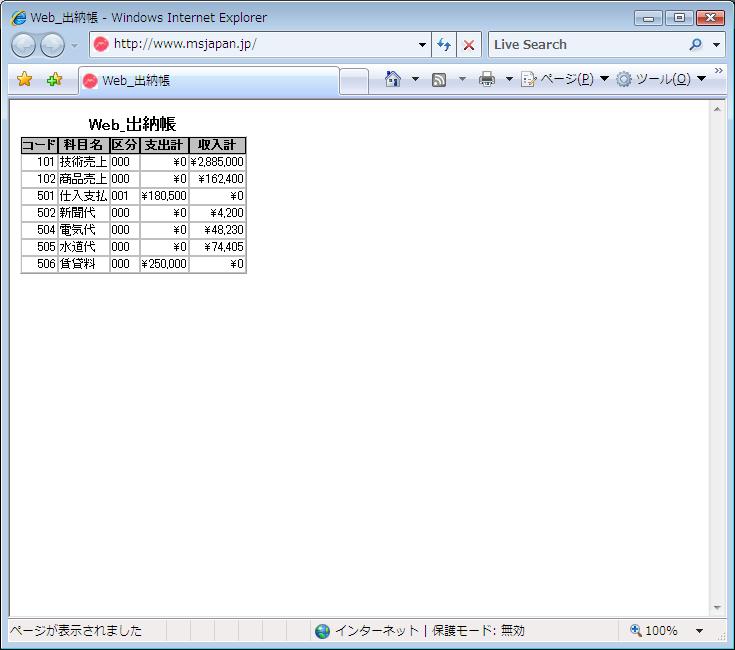Click the Home page icon
735x650 pixels.
[392, 79]
